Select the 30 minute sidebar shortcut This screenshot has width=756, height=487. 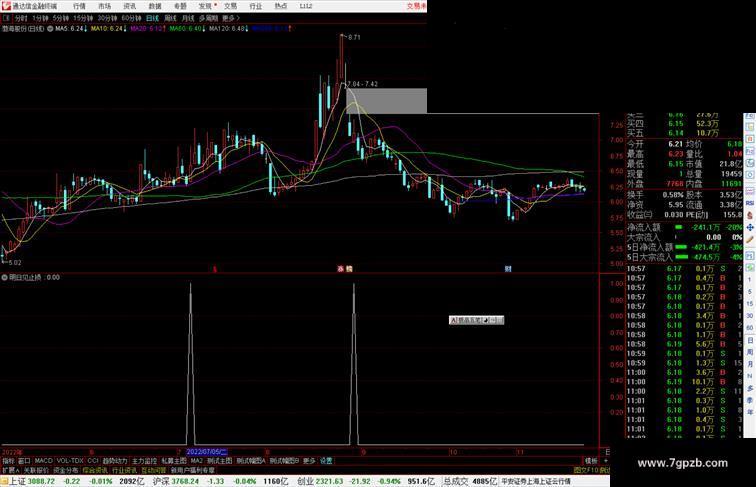[x=750, y=316]
